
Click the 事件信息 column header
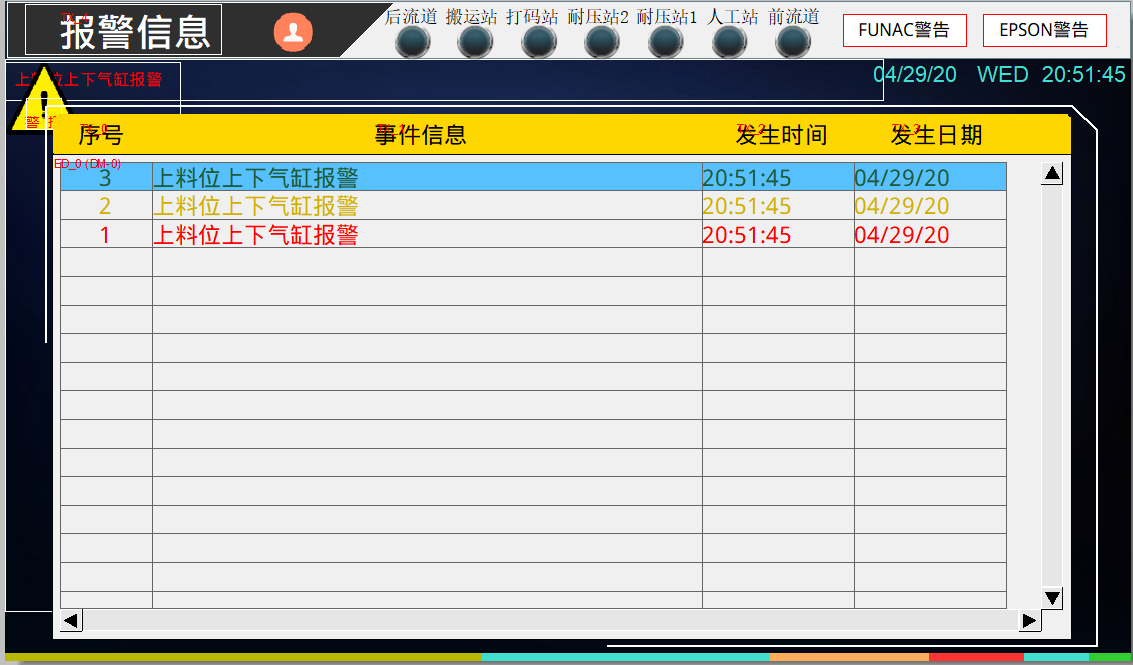pyautogui.click(x=420, y=135)
